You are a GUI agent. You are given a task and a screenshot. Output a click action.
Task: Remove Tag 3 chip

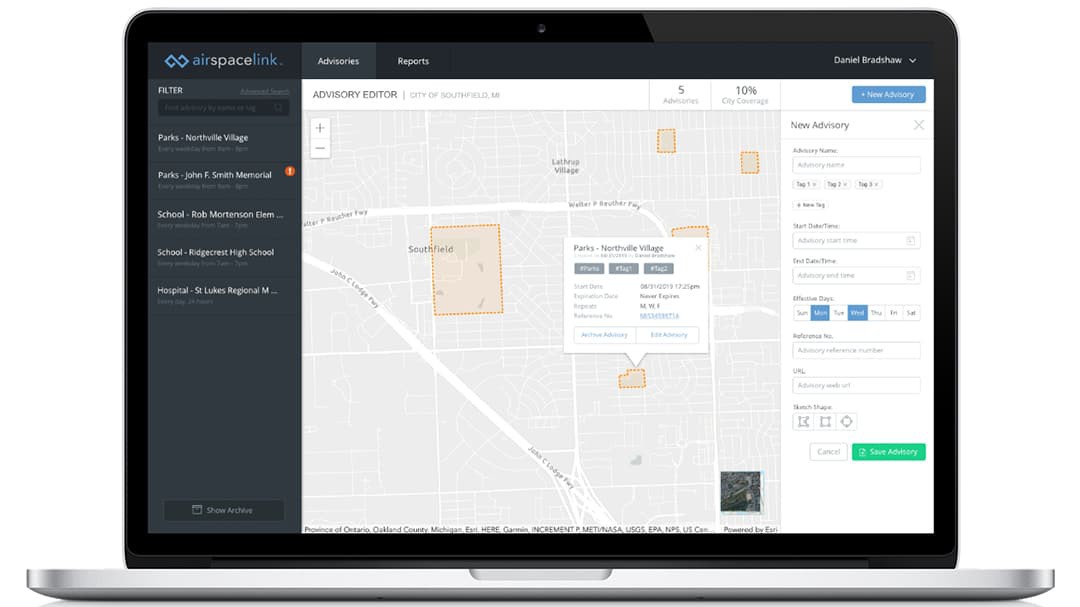click(x=876, y=185)
